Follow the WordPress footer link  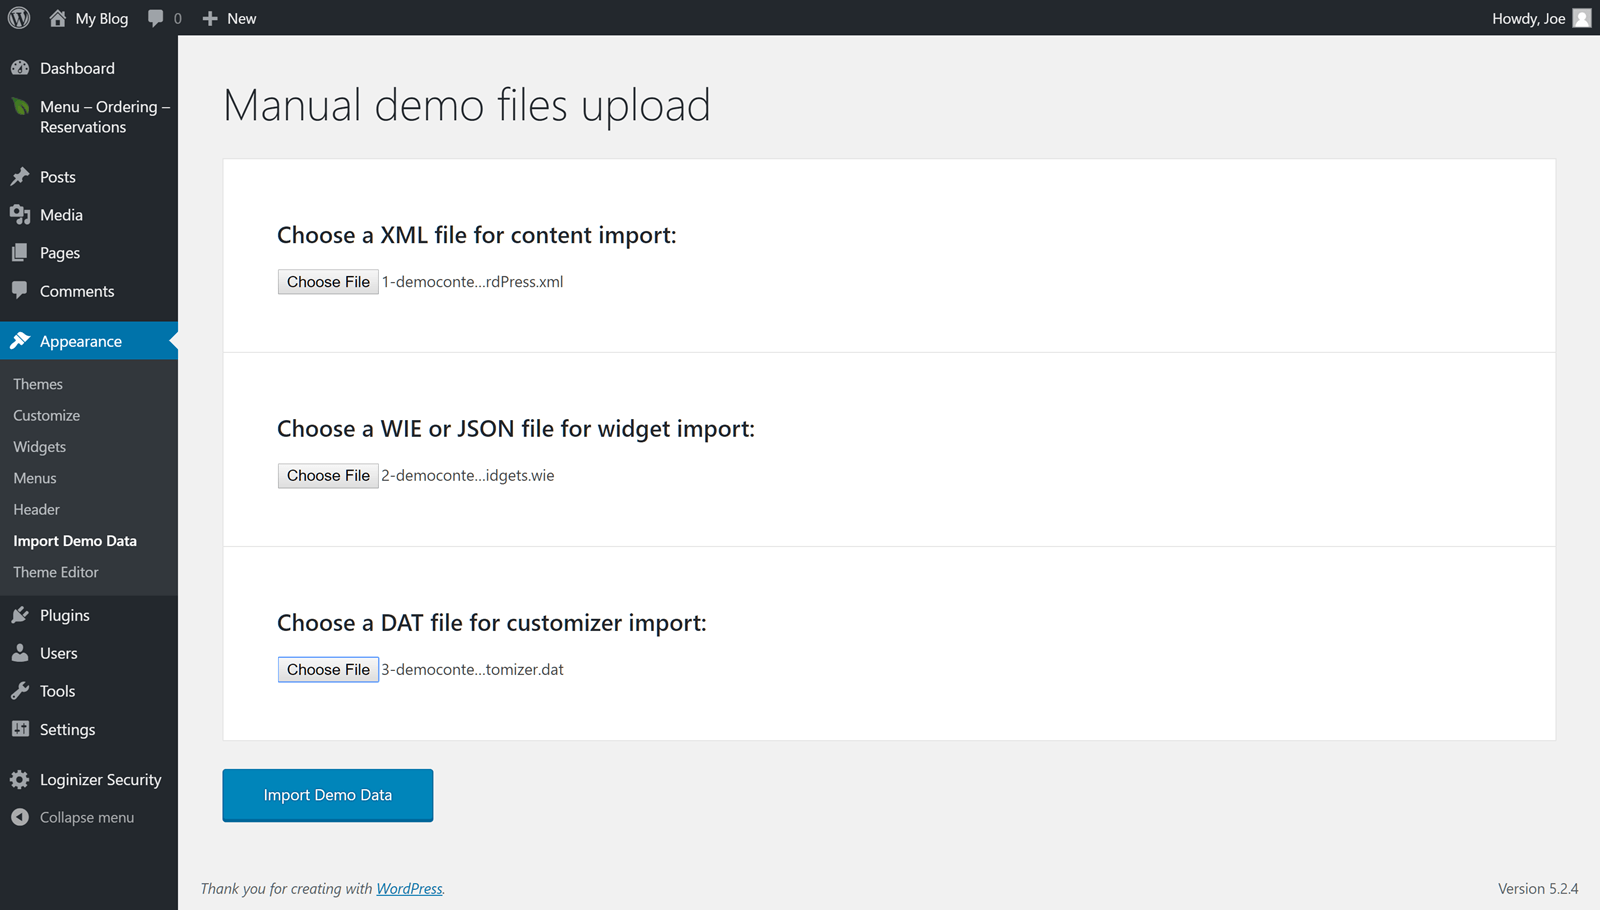click(x=409, y=888)
